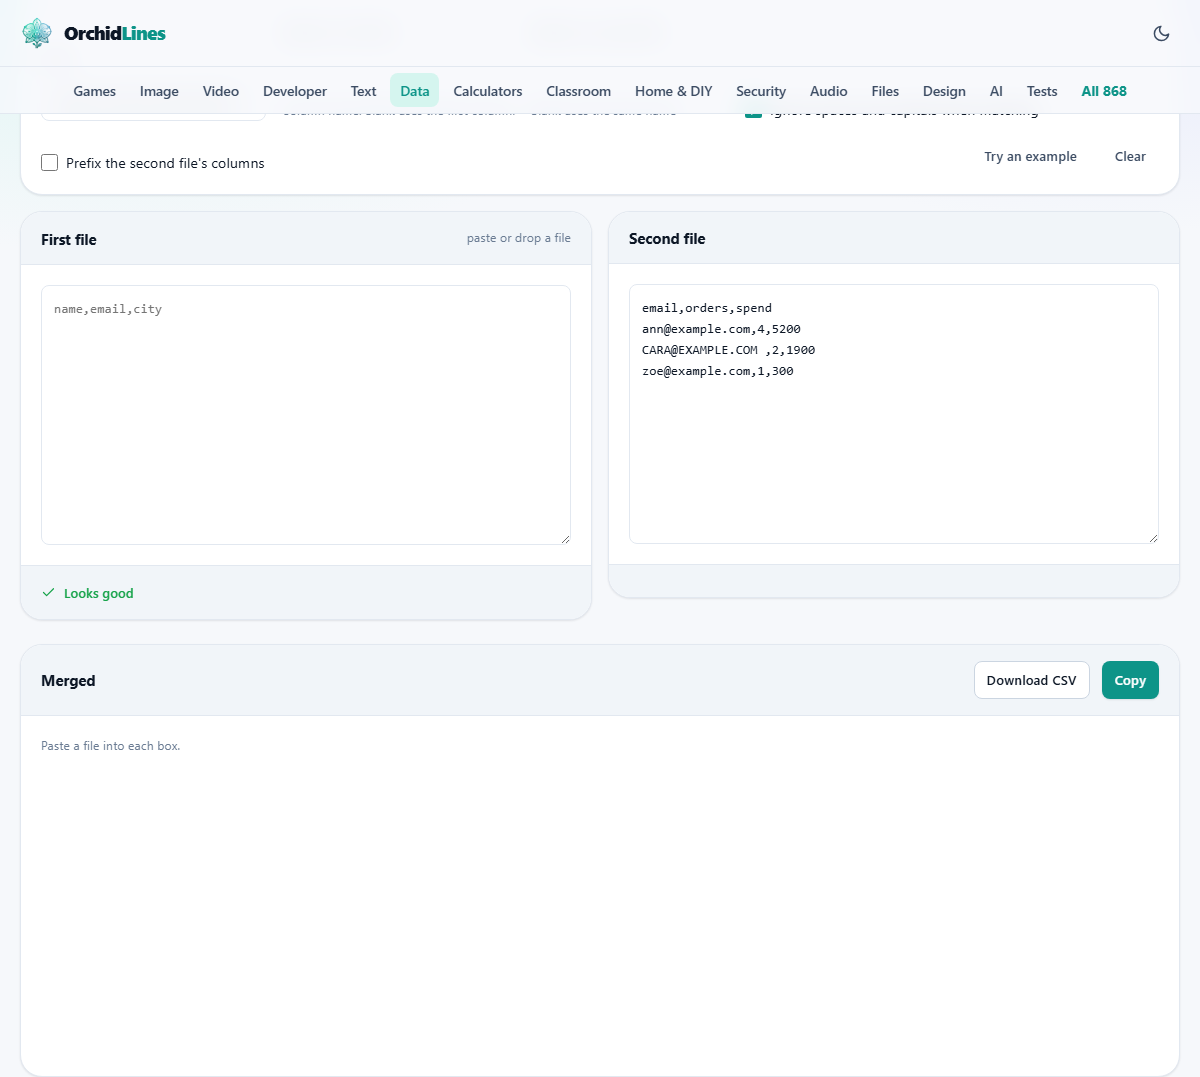This screenshot has height=1077, width=1200.
Task: Open the Text category
Action: click(363, 91)
